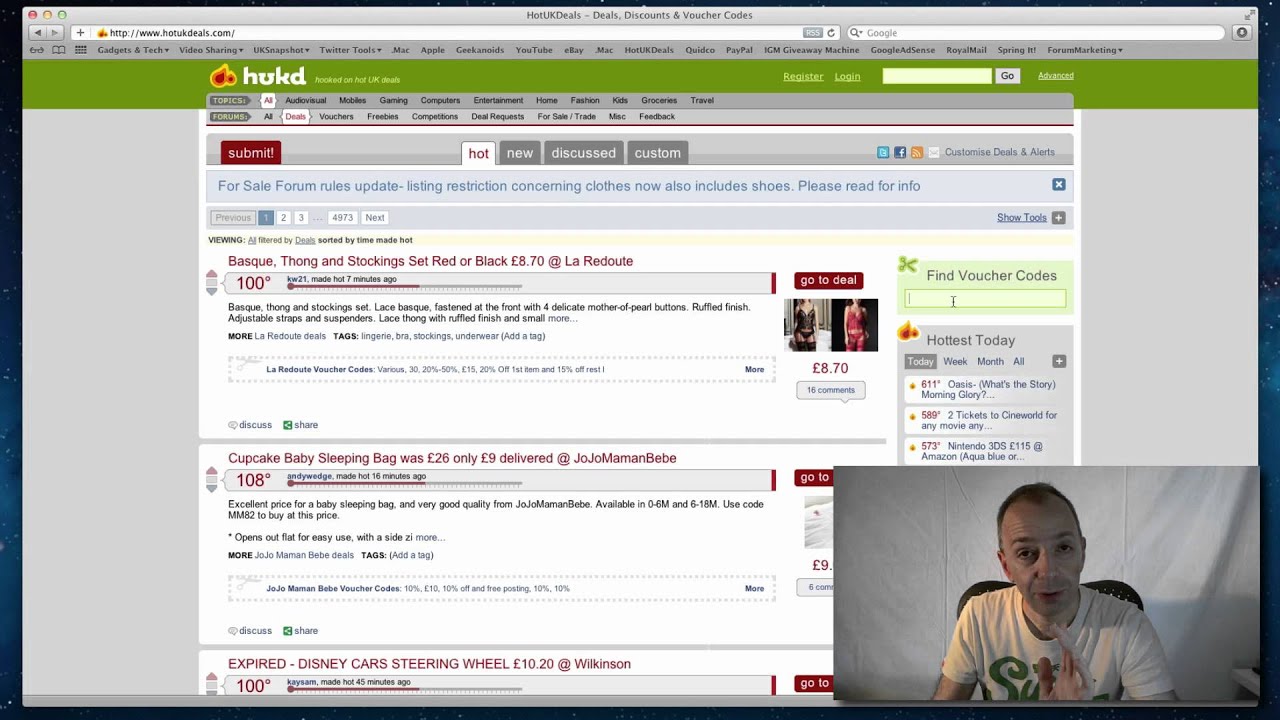Open the Login link

pos(847,76)
